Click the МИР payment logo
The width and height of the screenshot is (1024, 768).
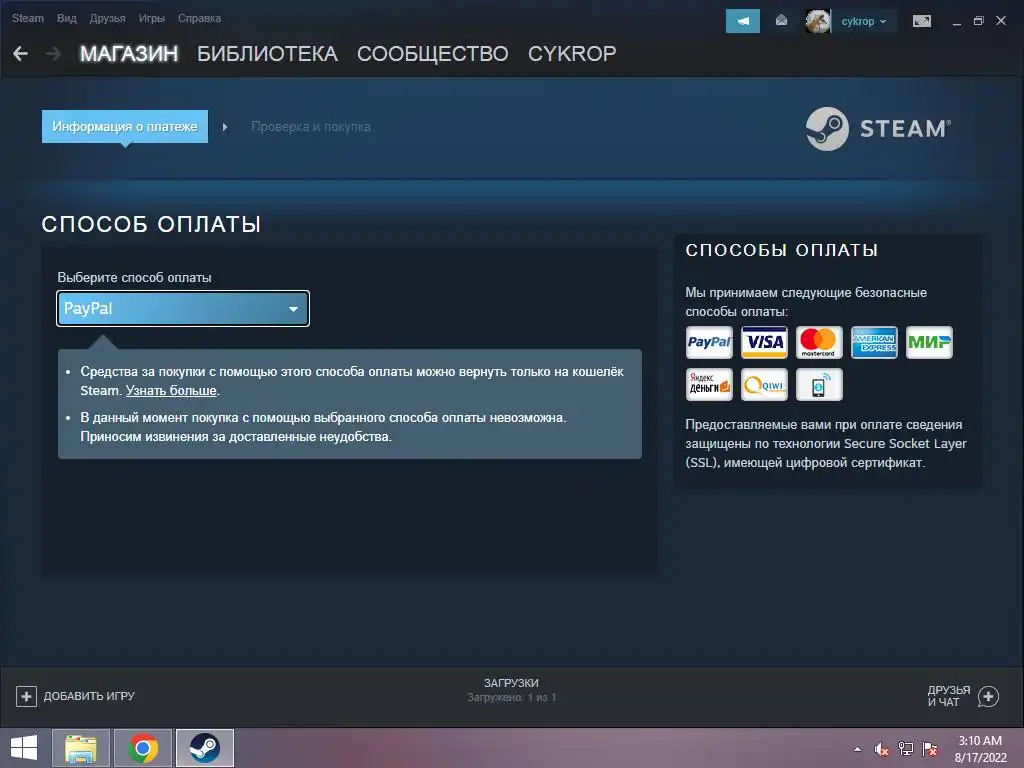point(929,342)
